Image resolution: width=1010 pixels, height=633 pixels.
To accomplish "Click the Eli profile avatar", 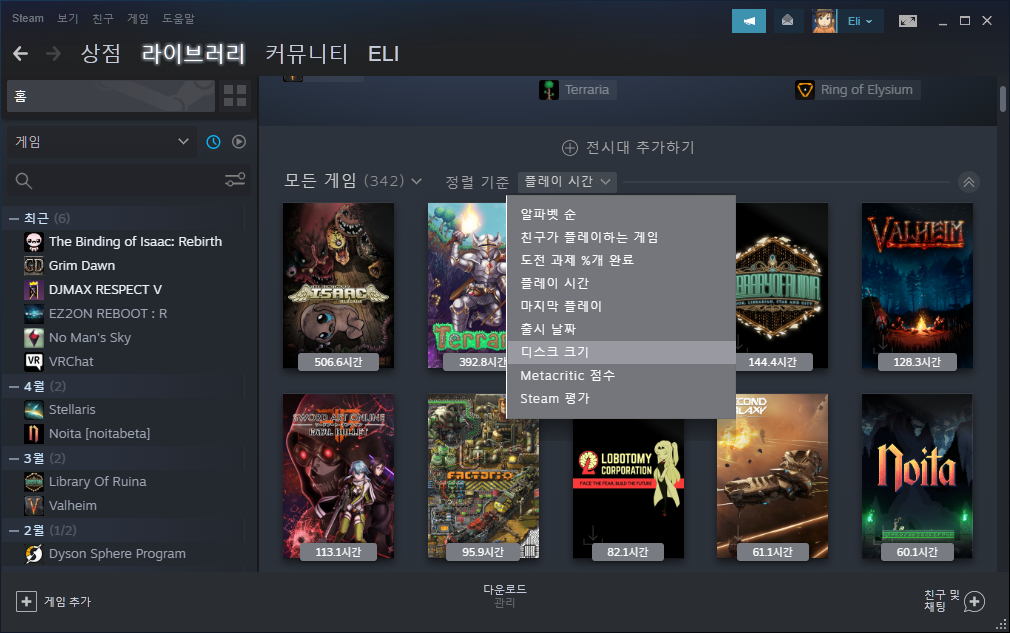I will (824, 21).
